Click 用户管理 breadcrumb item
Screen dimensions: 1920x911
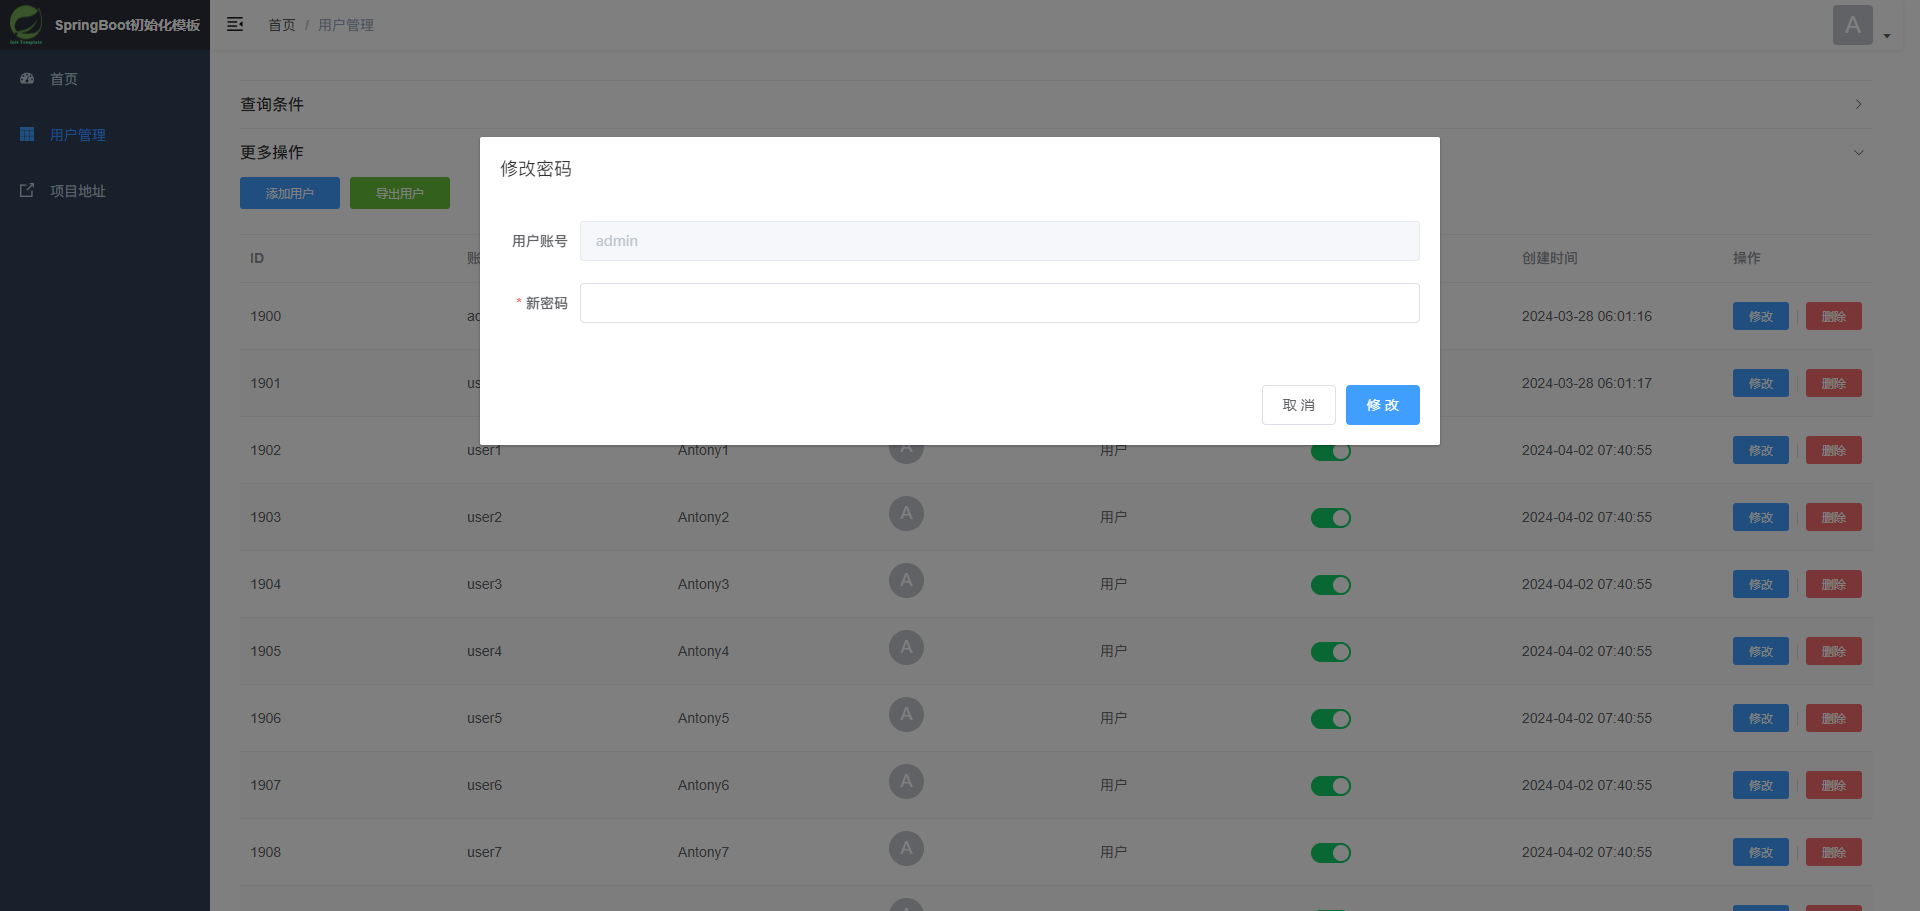[346, 25]
